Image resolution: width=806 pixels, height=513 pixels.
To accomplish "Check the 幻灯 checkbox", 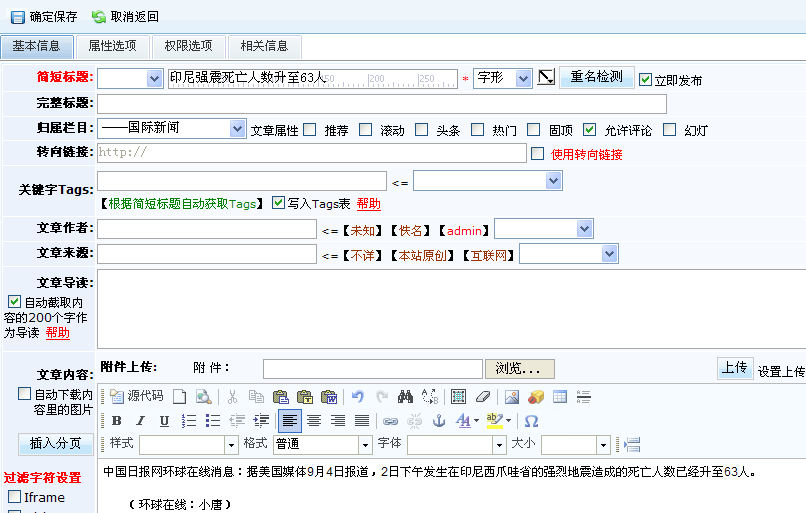I will click(669, 130).
